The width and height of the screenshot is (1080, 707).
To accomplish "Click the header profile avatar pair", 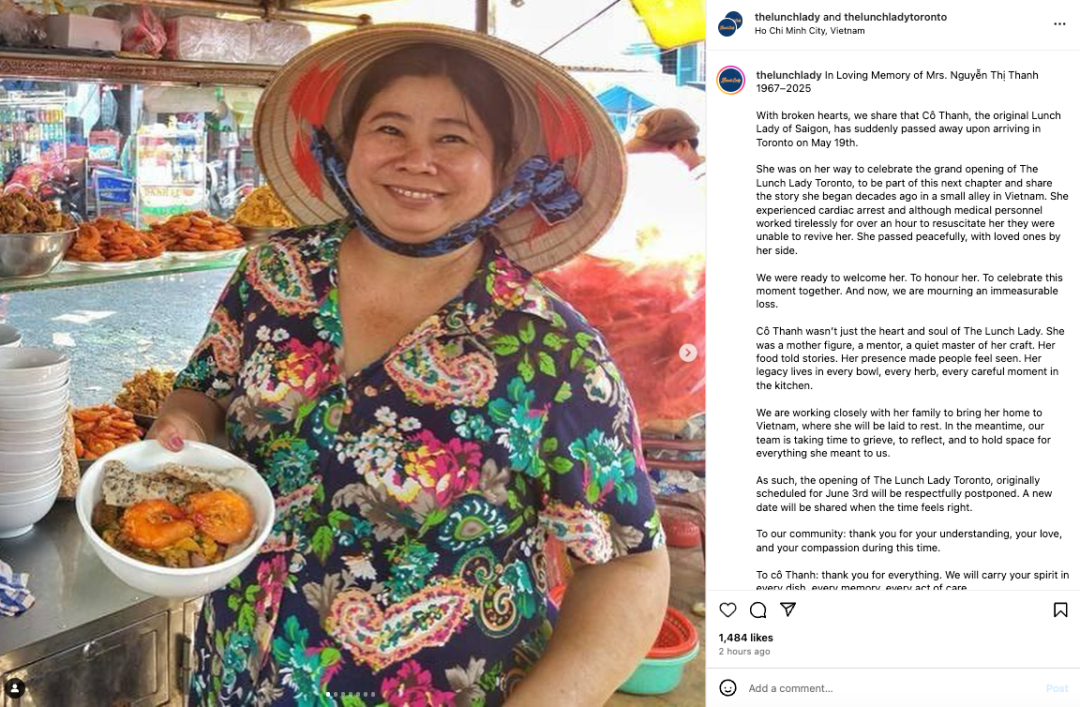I will point(730,24).
